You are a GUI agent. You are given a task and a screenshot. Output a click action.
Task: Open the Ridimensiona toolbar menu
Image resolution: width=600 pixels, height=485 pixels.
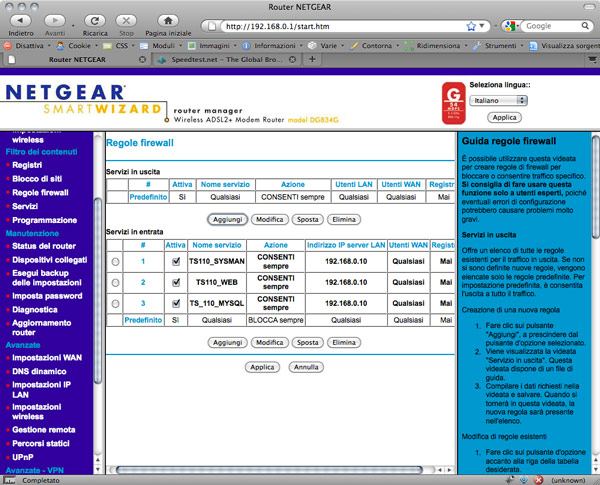[435, 46]
